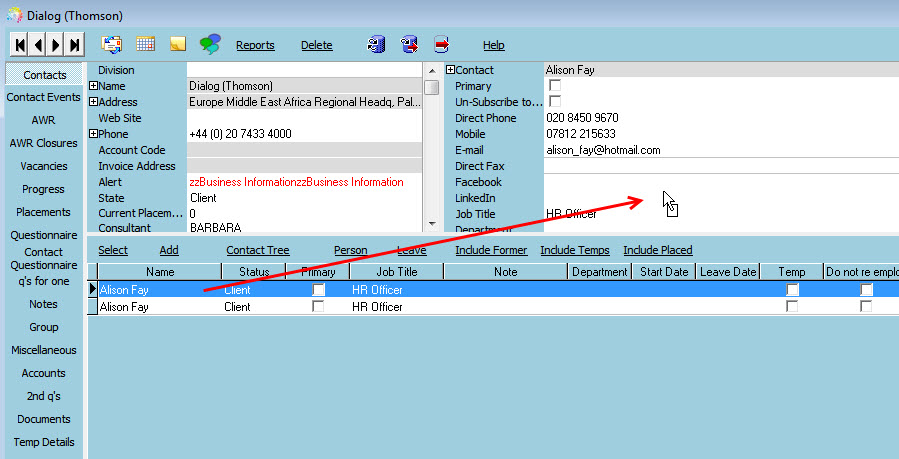Open the AWR Closures tab
The width and height of the screenshot is (899, 459).
44,143
